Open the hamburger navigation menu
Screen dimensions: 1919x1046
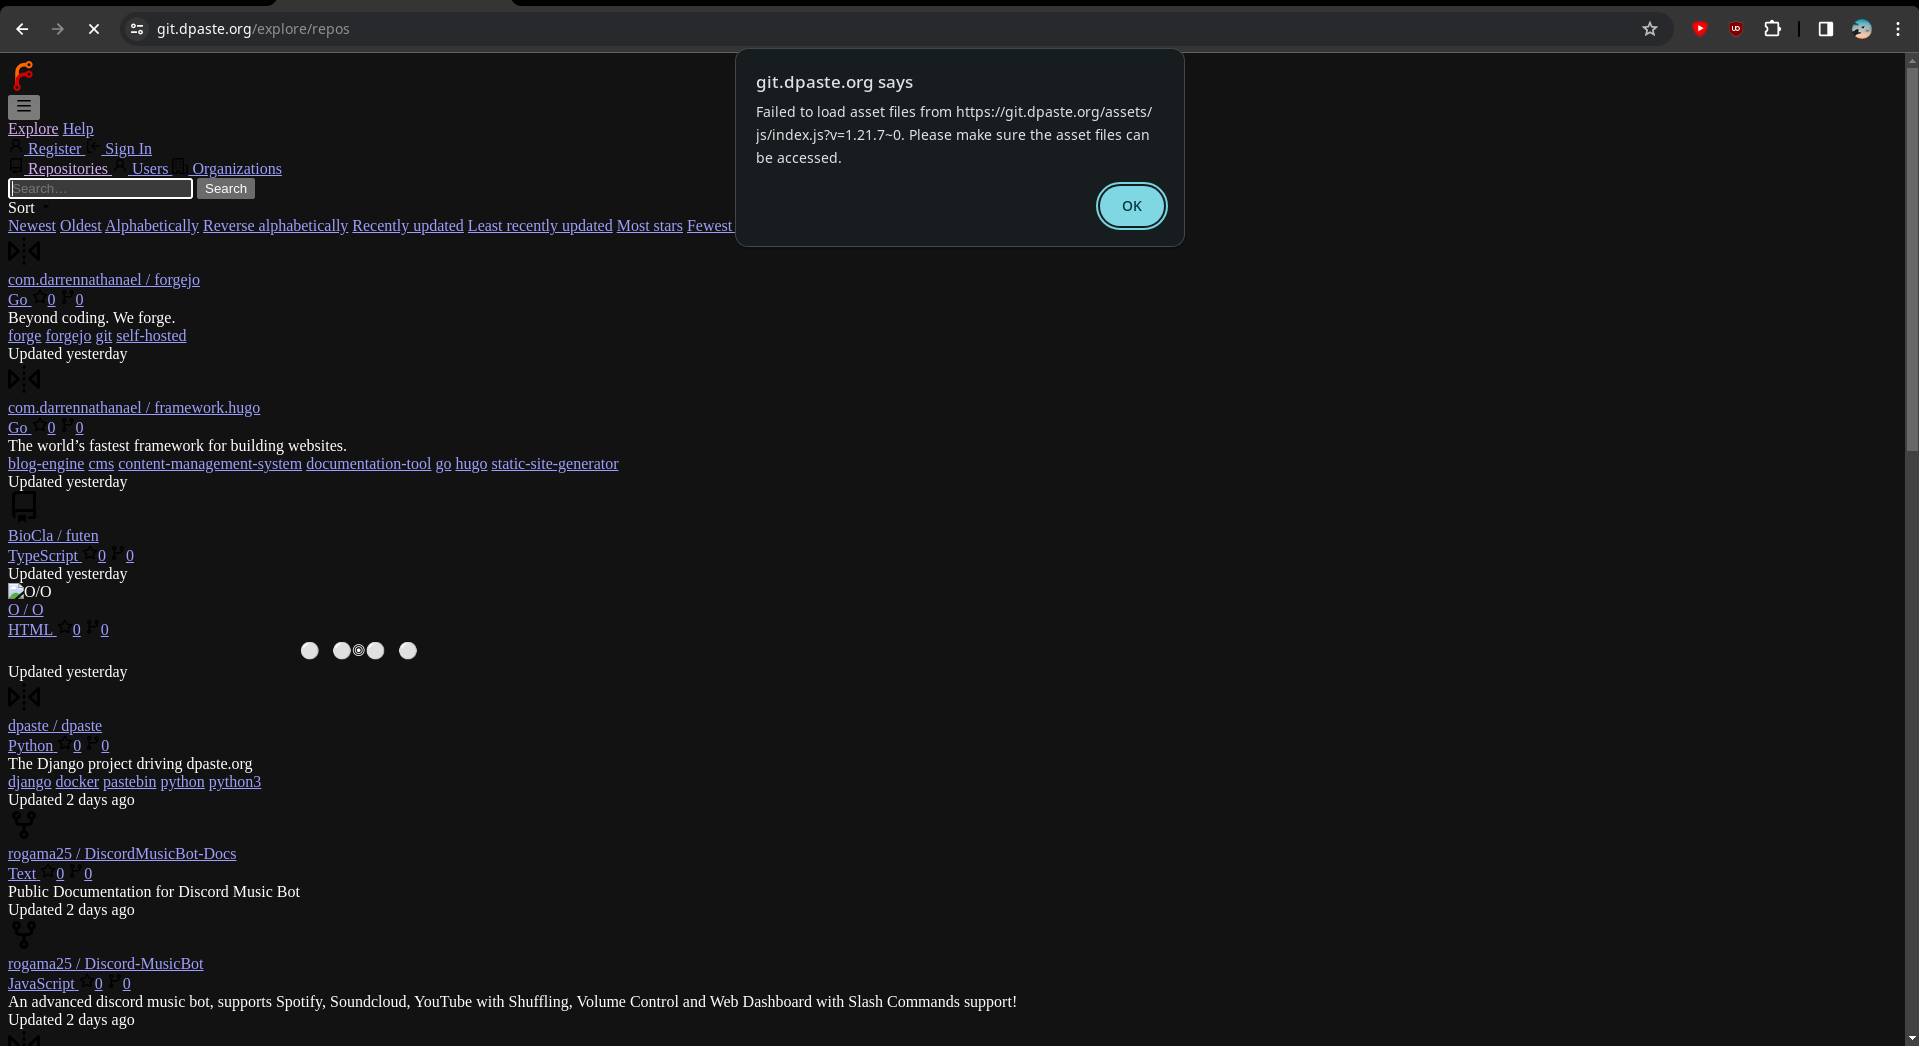pyautogui.click(x=24, y=106)
